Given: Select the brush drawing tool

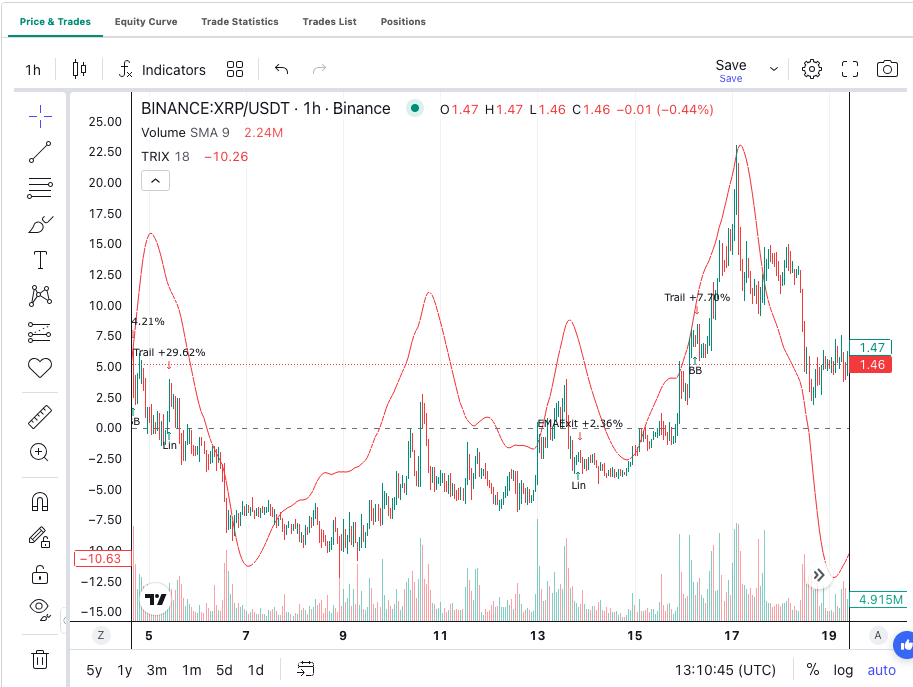Looking at the screenshot, I should click(40, 224).
